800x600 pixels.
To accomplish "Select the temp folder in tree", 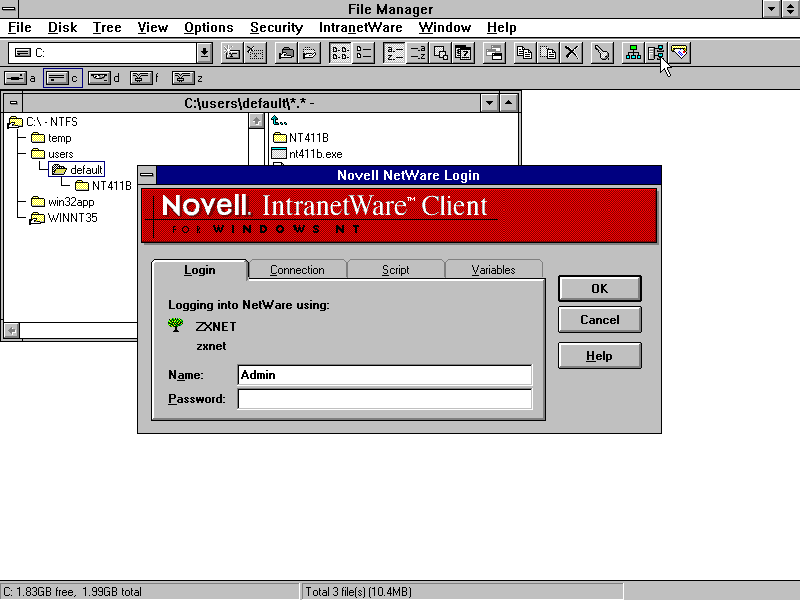I will pyautogui.click(x=51, y=138).
